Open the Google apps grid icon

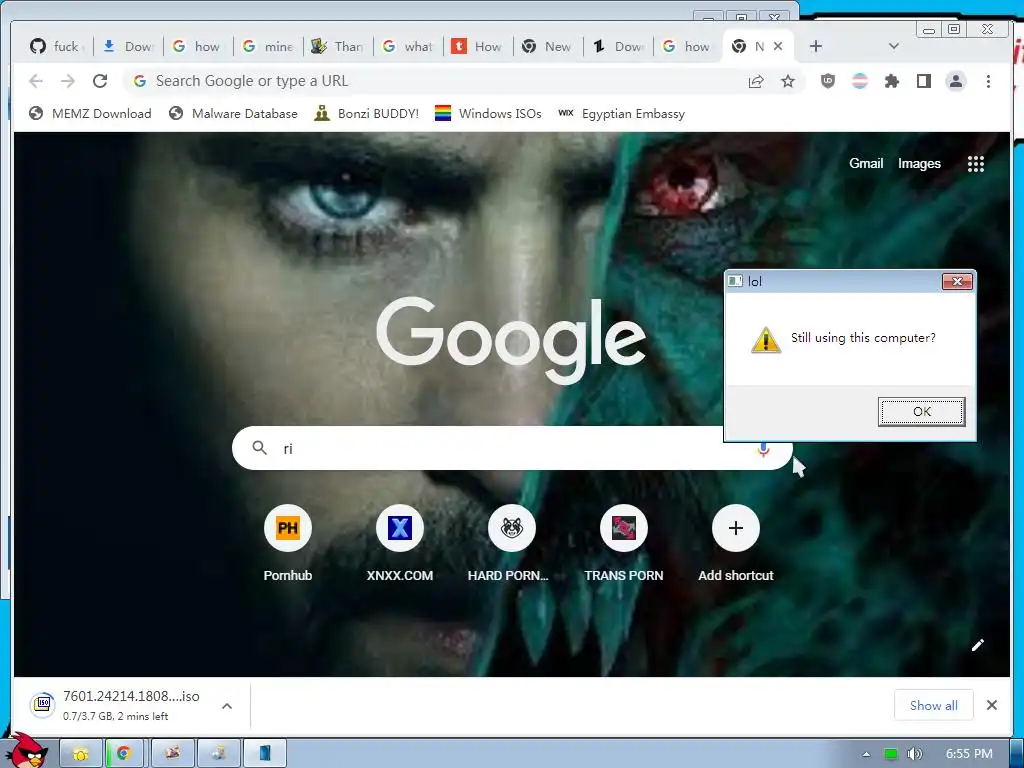pyautogui.click(x=976, y=164)
